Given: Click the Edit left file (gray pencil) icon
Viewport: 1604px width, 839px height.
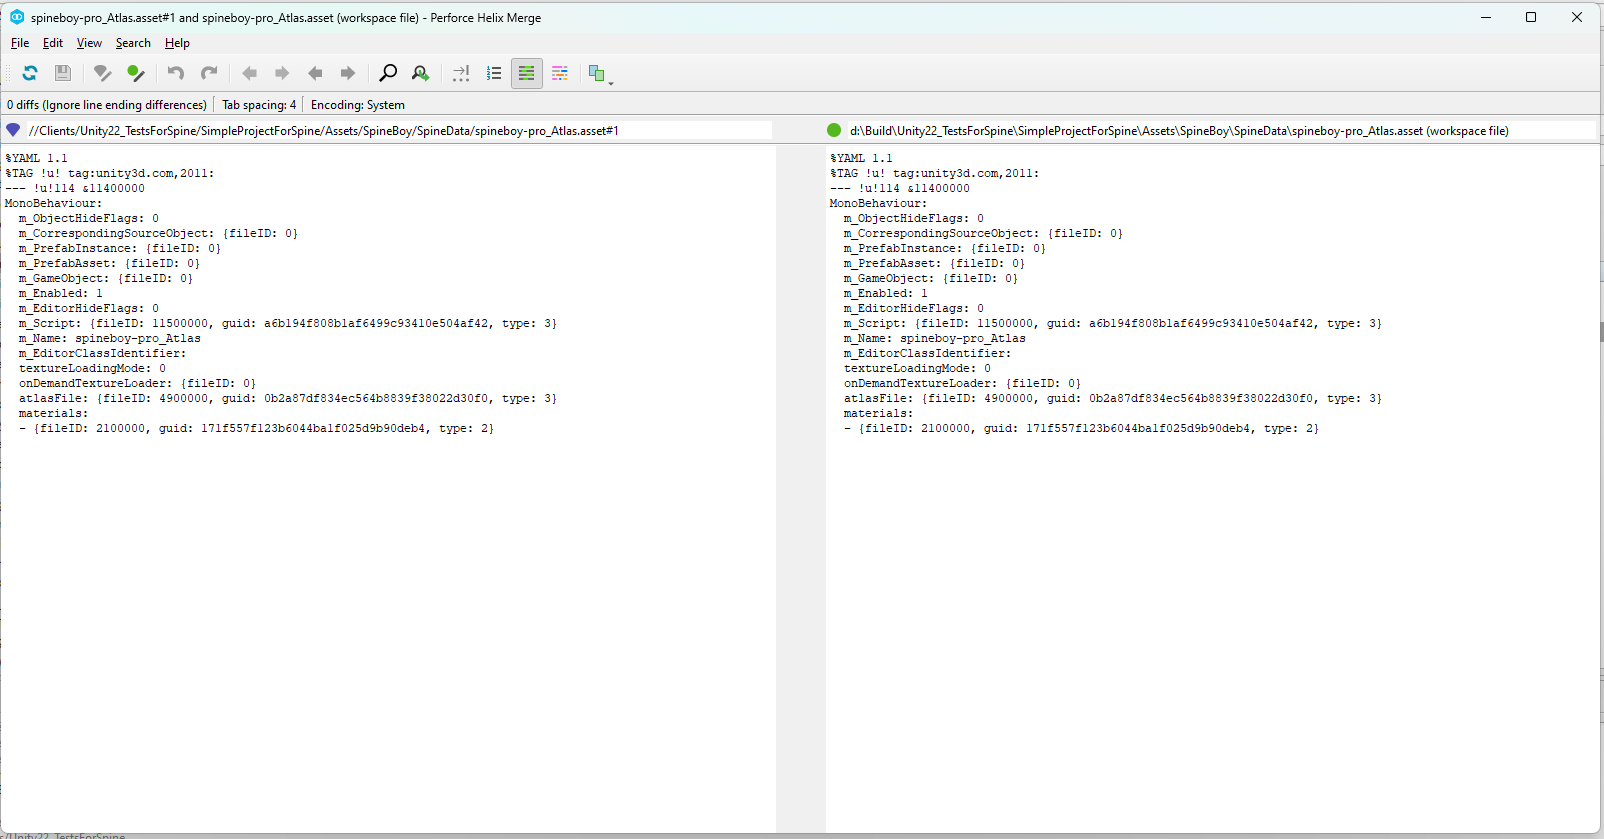Looking at the screenshot, I should point(102,73).
